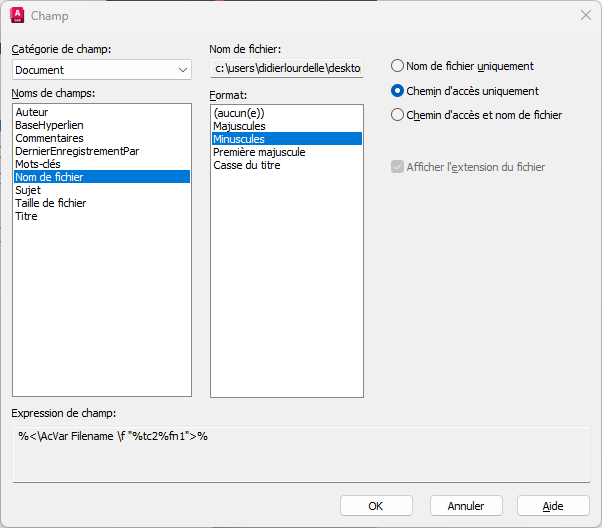Image resolution: width=602 pixels, height=528 pixels.
Task: Click the Annuler button
Action: (466, 506)
